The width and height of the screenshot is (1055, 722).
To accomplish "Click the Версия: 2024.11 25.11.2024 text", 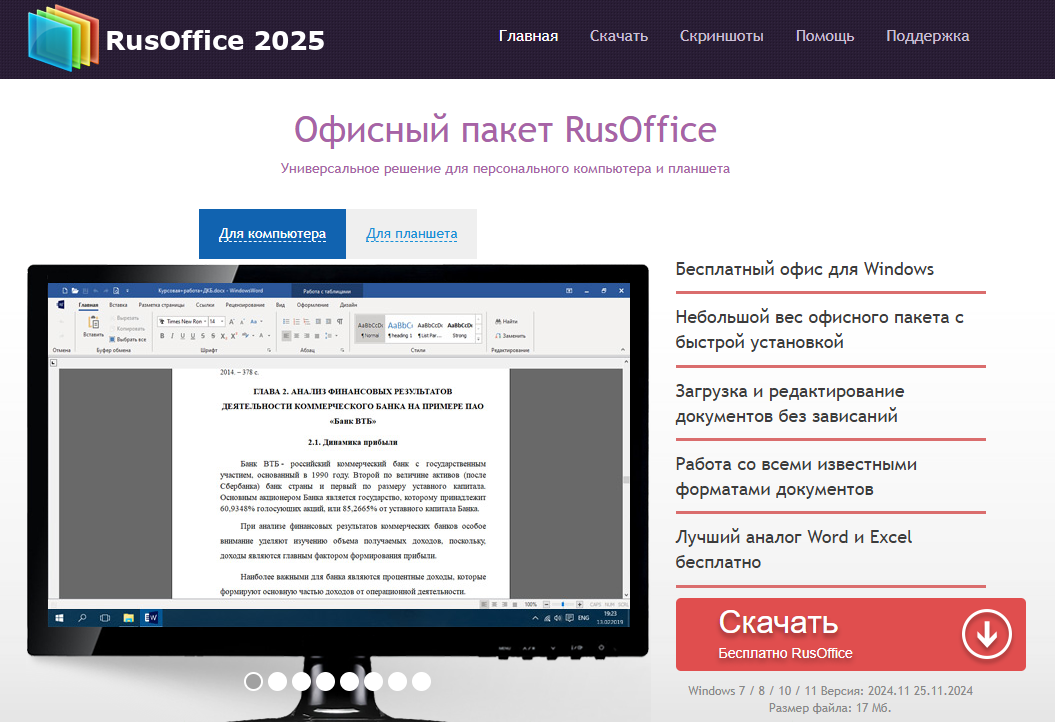I will pos(897,690).
